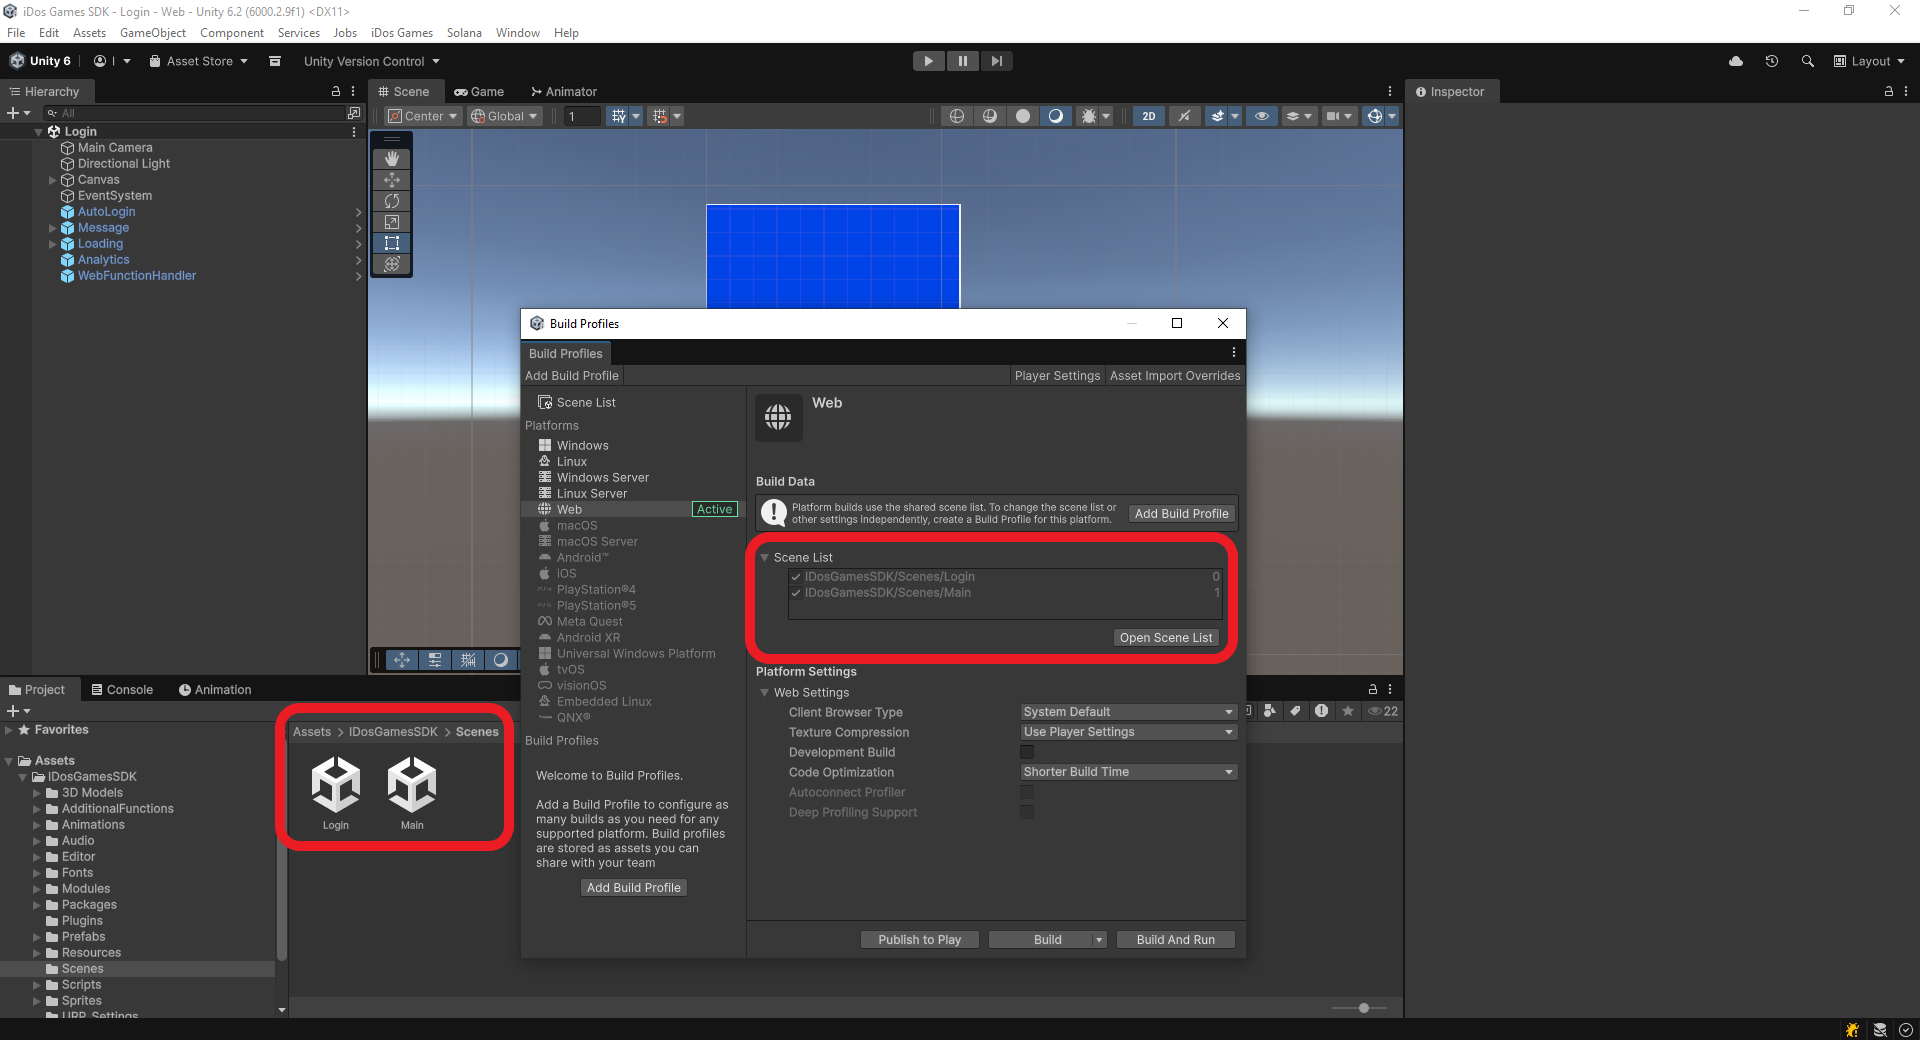
Task: Adjust the Project icon size slider
Action: (x=1363, y=1008)
